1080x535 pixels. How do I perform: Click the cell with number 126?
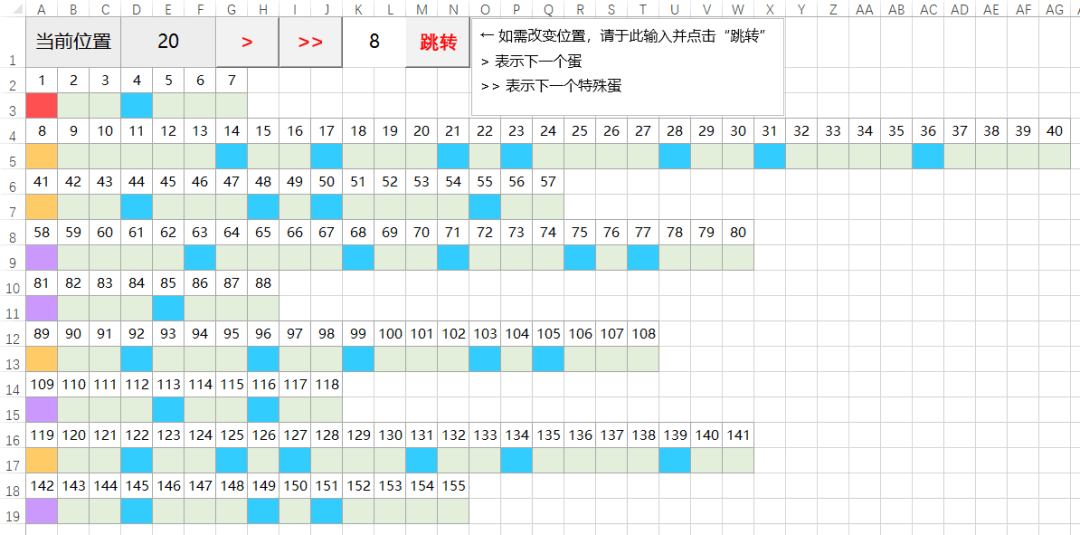pyautogui.click(x=263, y=435)
